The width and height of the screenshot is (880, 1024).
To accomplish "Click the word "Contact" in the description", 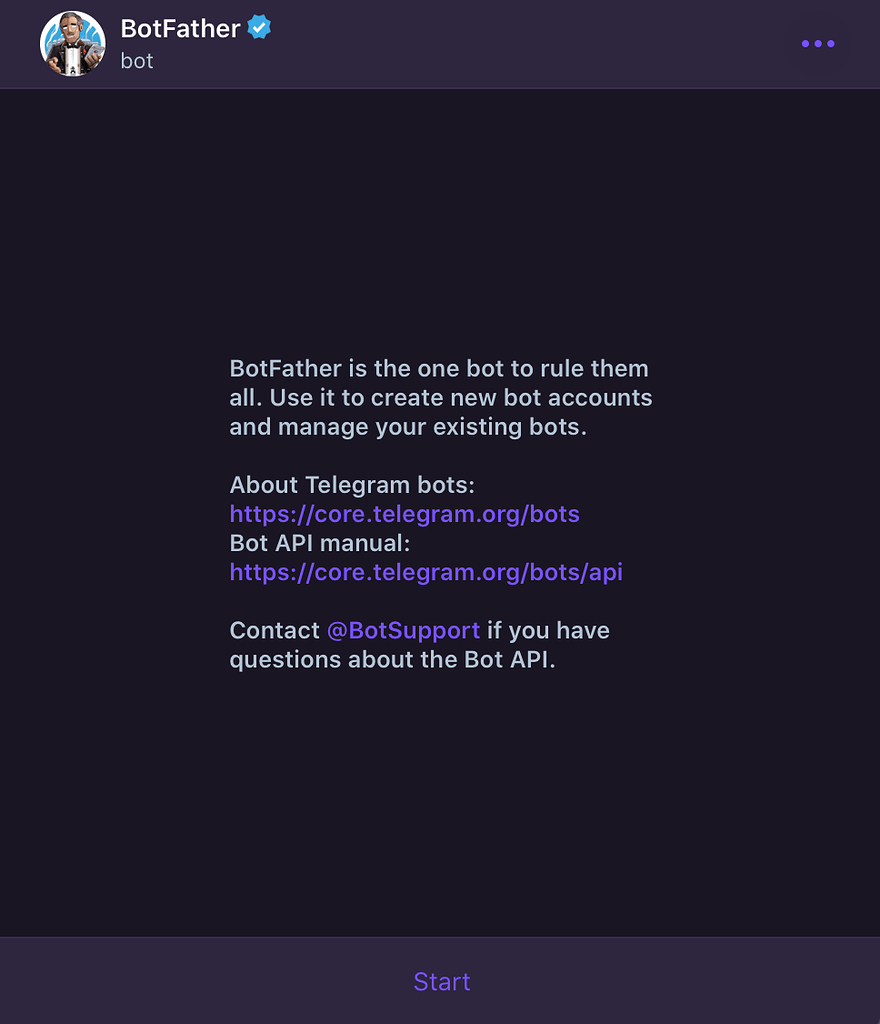I will 274,631.
